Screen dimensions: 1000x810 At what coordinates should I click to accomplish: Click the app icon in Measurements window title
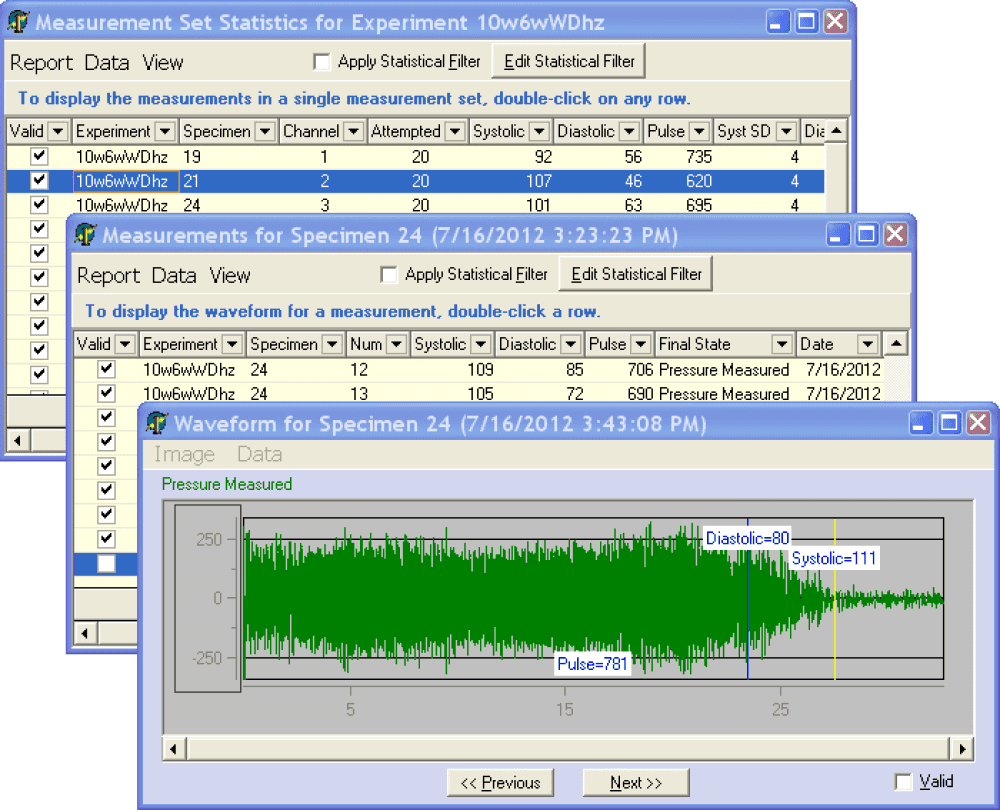[x=85, y=235]
